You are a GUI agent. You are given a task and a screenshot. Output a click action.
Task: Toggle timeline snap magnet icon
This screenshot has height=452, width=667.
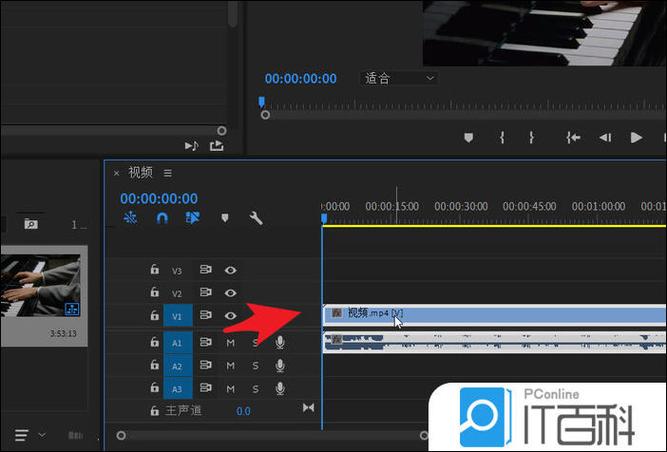162,218
